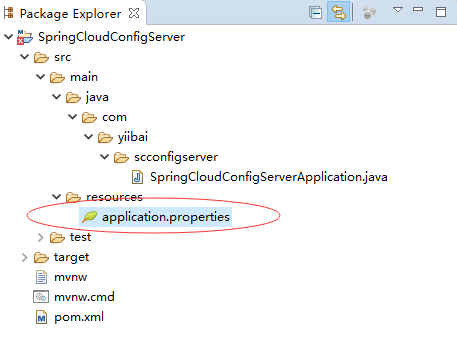Image resolution: width=457 pixels, height=362 pixels.
Task: Select the mvnw file label
Action: pyautogui.click(x=71, y=277)
